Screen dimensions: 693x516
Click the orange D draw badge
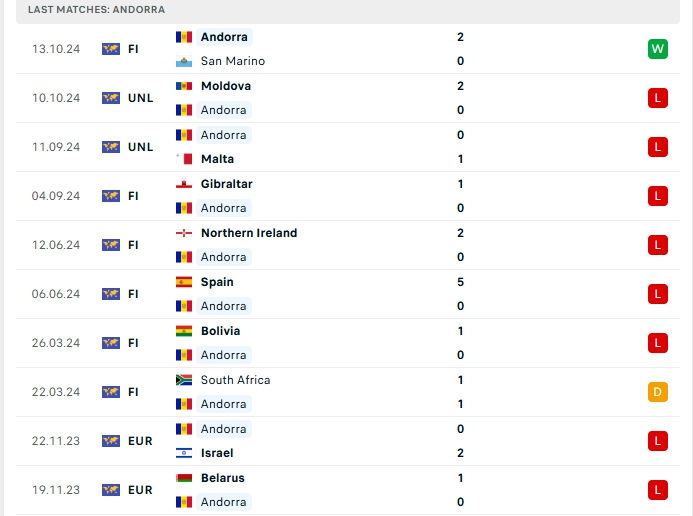click(x=658, y=392)
